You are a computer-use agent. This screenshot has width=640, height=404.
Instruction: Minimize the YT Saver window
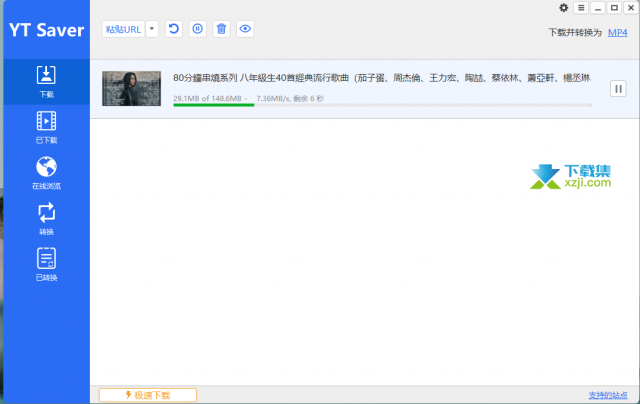[598, 8]
